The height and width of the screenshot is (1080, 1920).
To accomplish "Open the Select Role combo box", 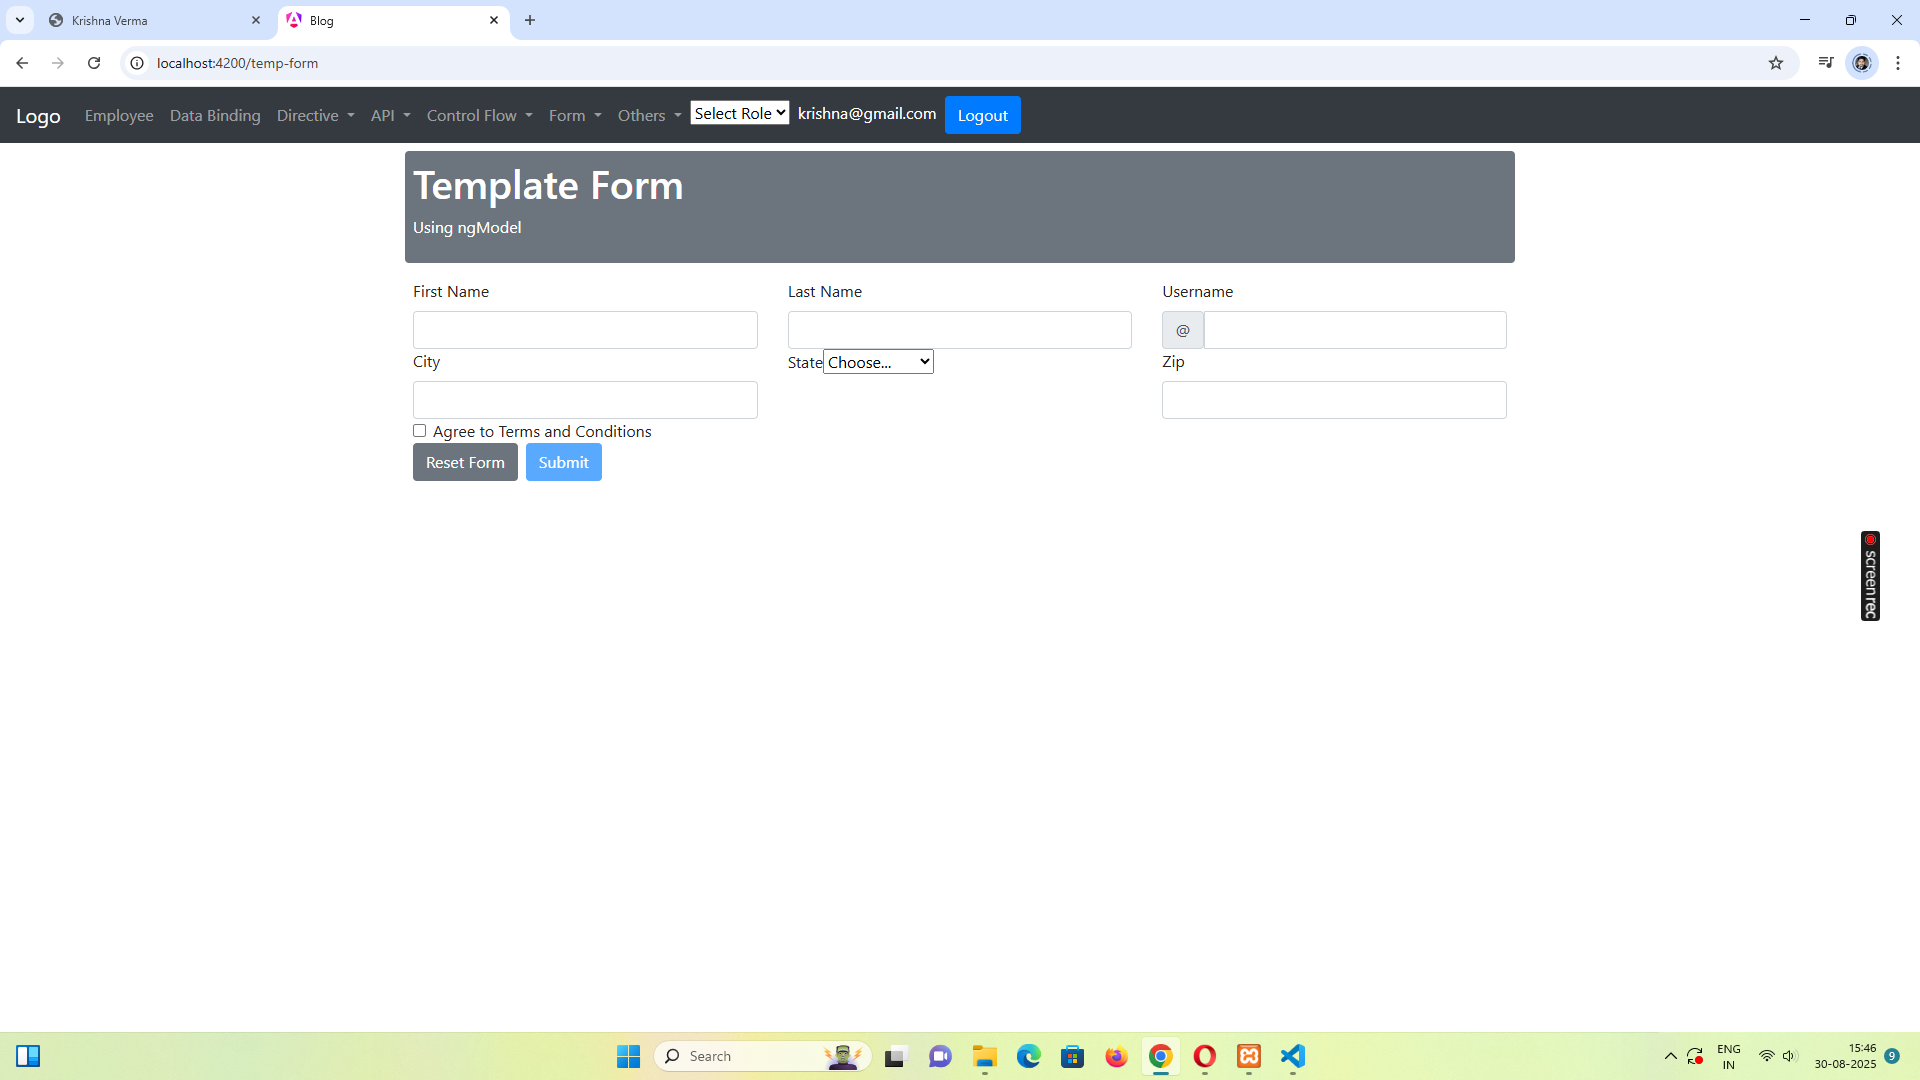I will click(740, 113).
